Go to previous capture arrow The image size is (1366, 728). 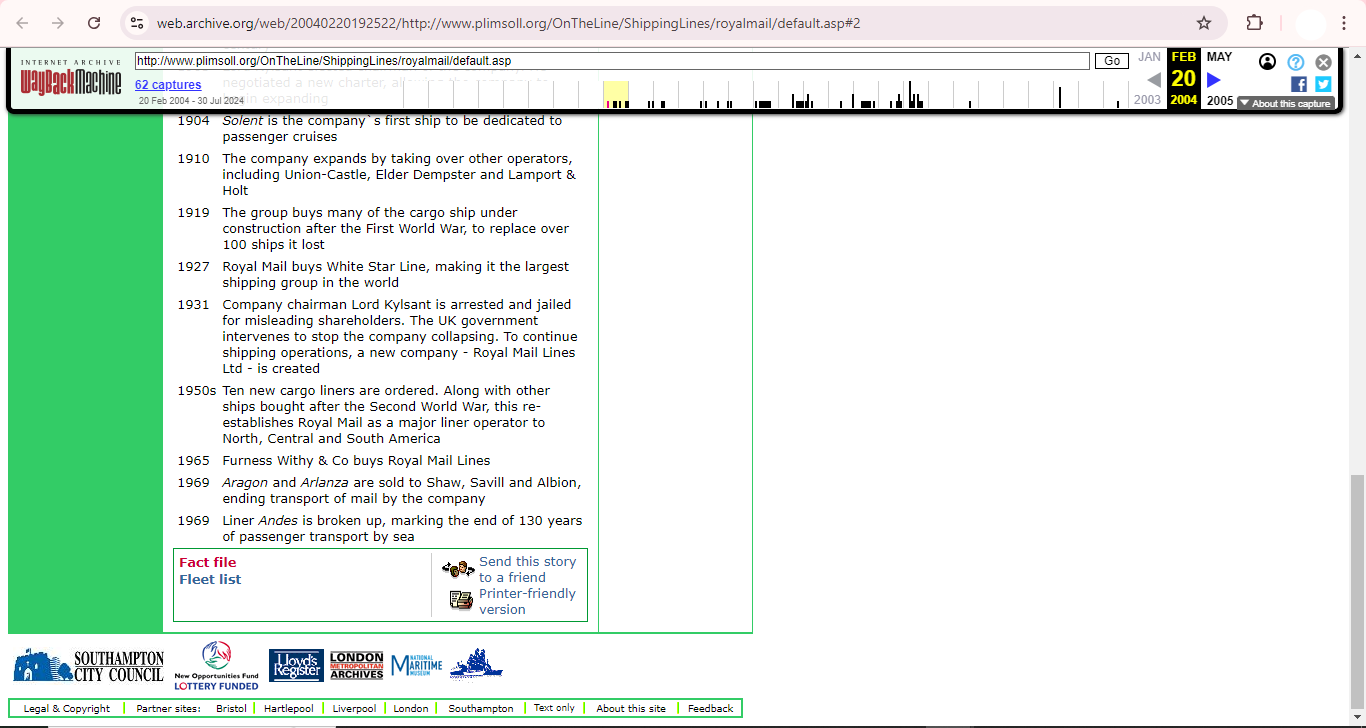coord(1153,80)
